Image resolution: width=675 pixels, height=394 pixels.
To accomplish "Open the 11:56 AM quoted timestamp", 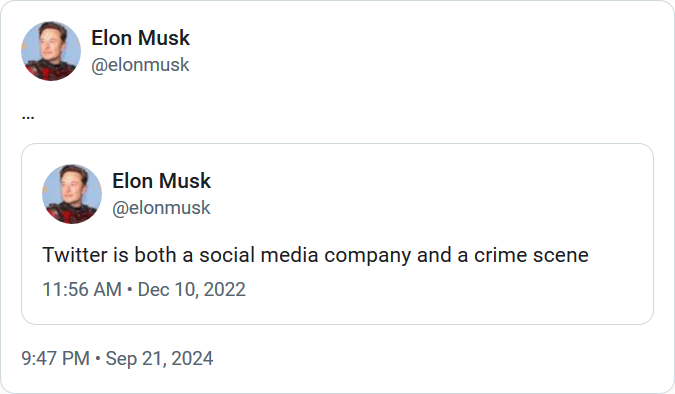I will [82, 289].
